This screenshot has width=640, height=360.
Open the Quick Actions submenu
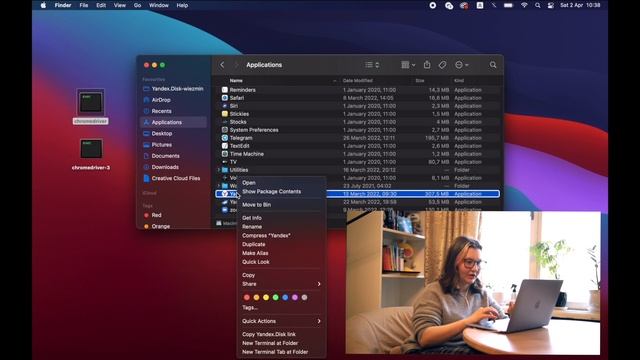(281, 321)
